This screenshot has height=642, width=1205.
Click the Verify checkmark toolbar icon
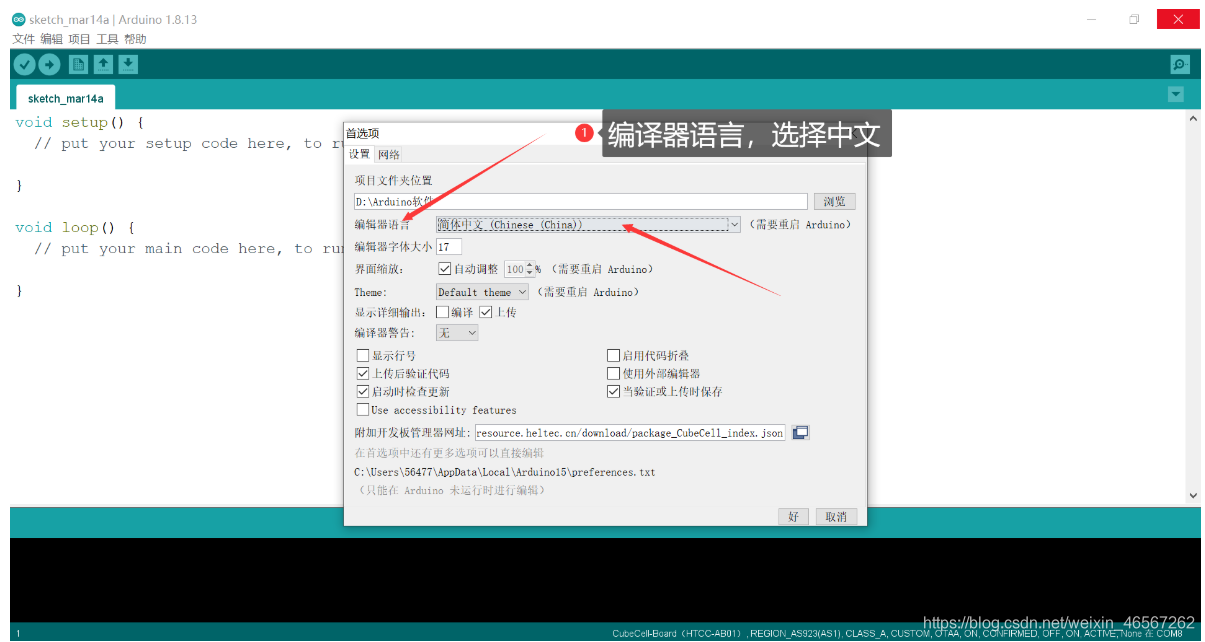pyautogui.click(x=23, y=64)
